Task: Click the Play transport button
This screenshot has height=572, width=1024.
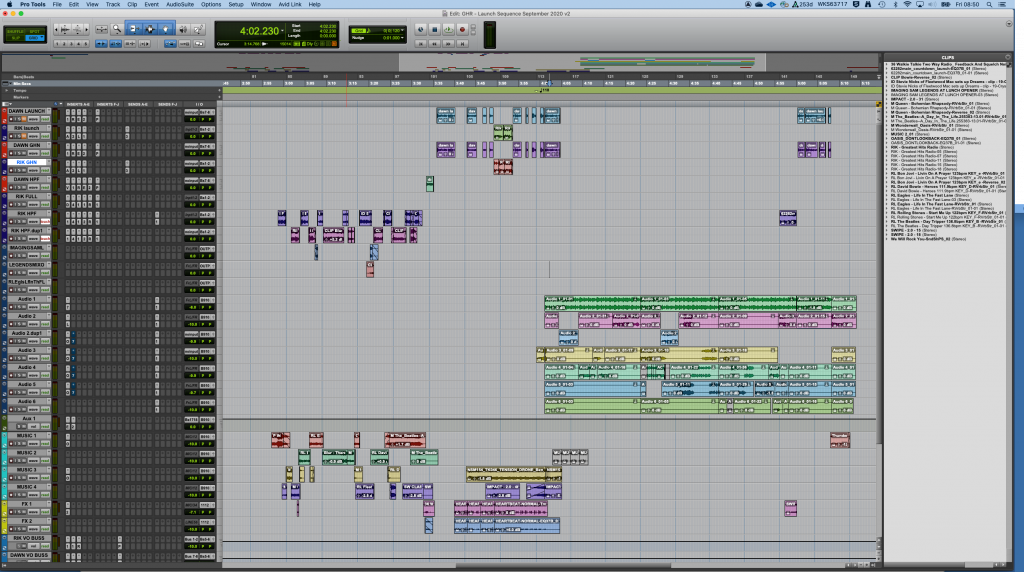Action: 448,29
